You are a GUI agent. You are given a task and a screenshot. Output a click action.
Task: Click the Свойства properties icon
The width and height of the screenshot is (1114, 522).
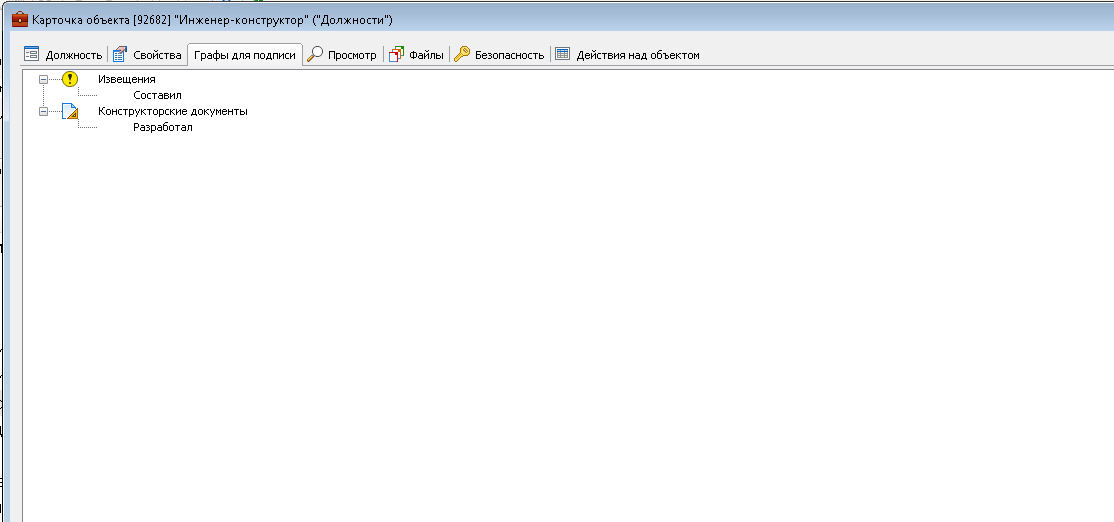tap(119, 54)
